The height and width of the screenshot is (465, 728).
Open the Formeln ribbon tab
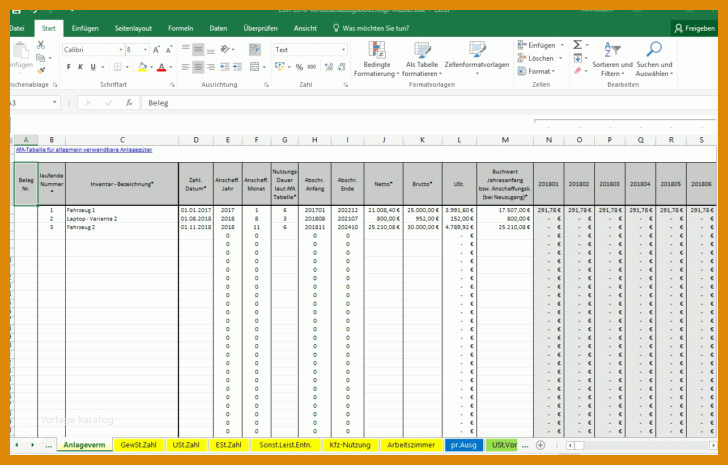(181, 28)
